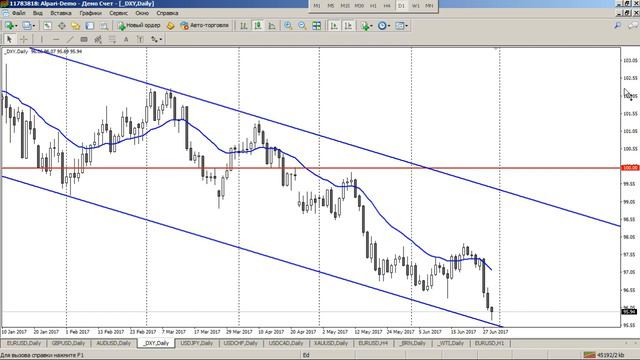The height and width of the screenshot is (360, 640).
Task: Tile chart windows icon
Action: [x=316, y=26]
